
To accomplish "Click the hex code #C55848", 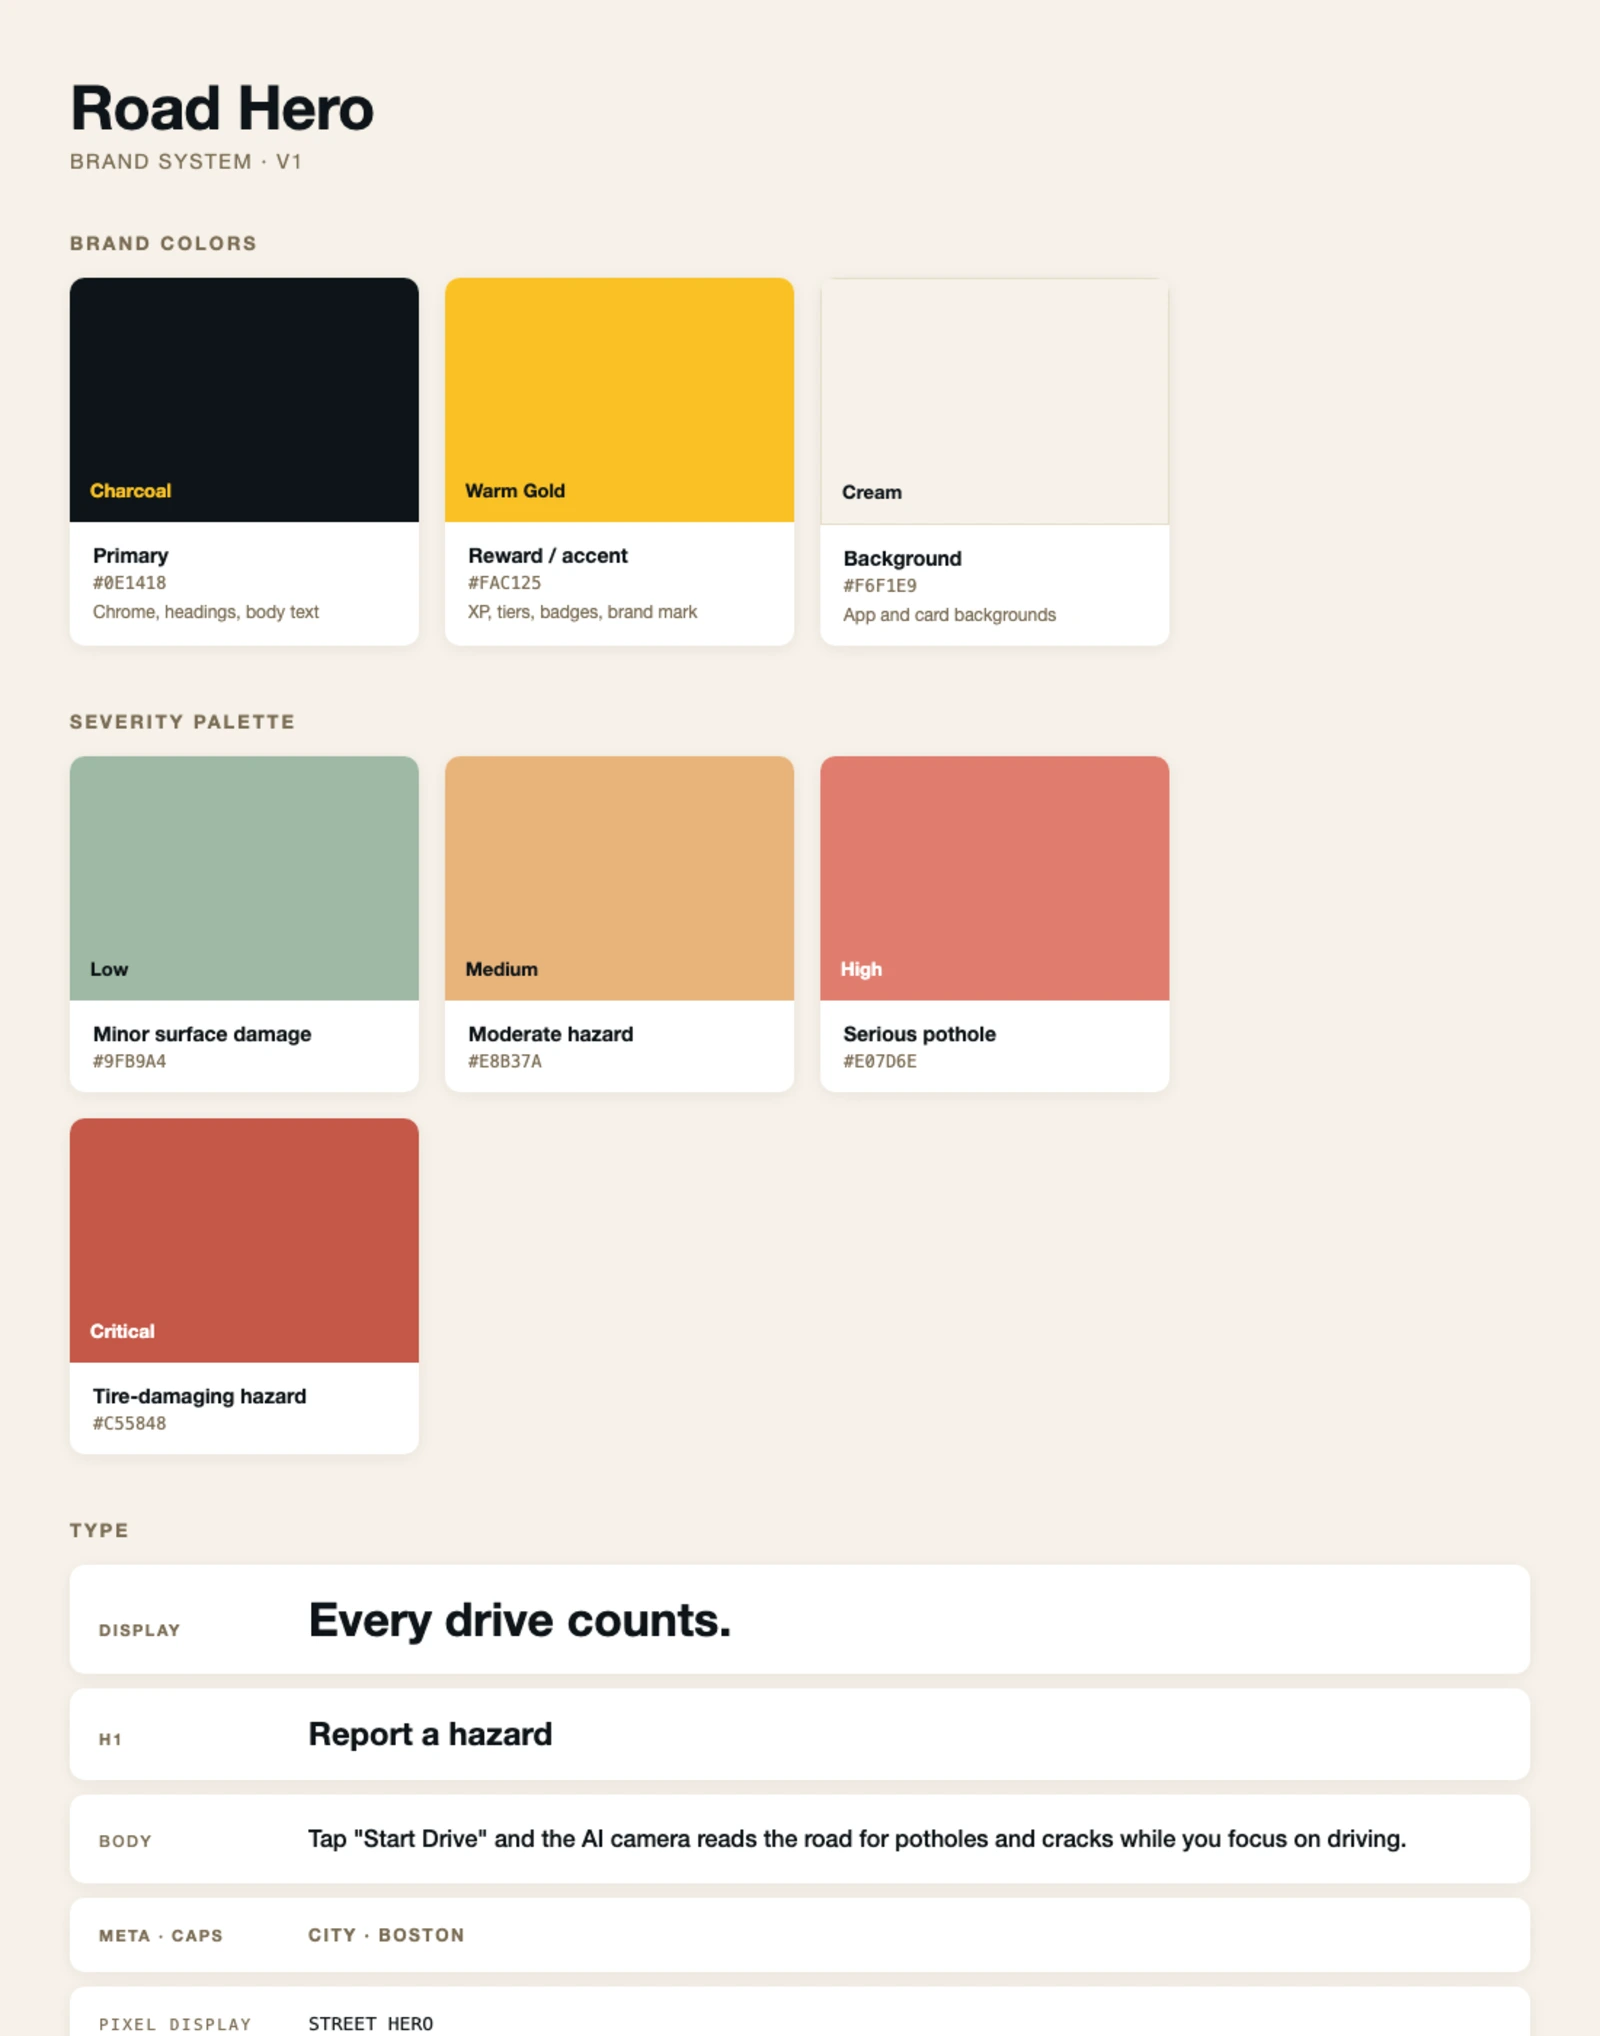I will 130,1423.
